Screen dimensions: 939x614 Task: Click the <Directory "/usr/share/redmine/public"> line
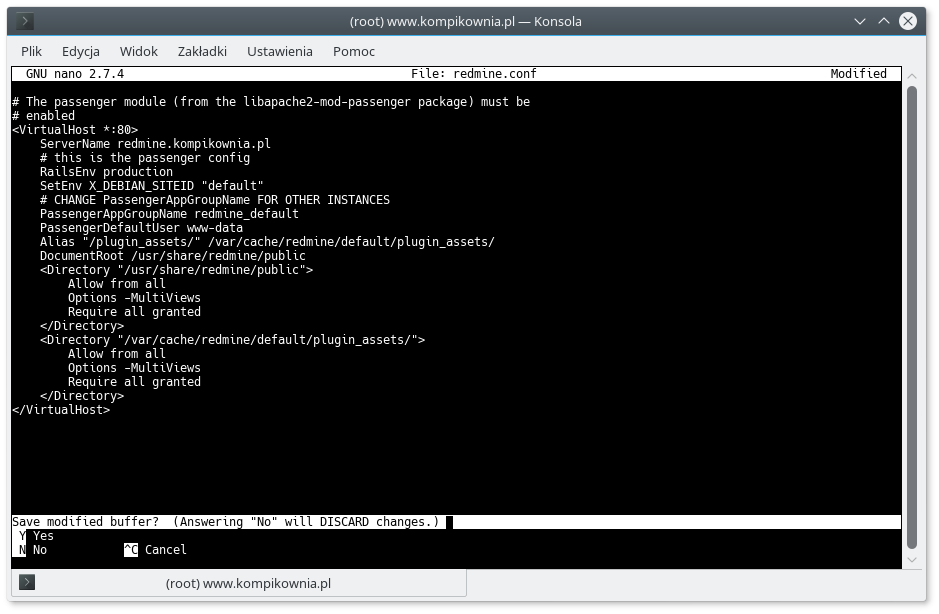click(176, 270)
